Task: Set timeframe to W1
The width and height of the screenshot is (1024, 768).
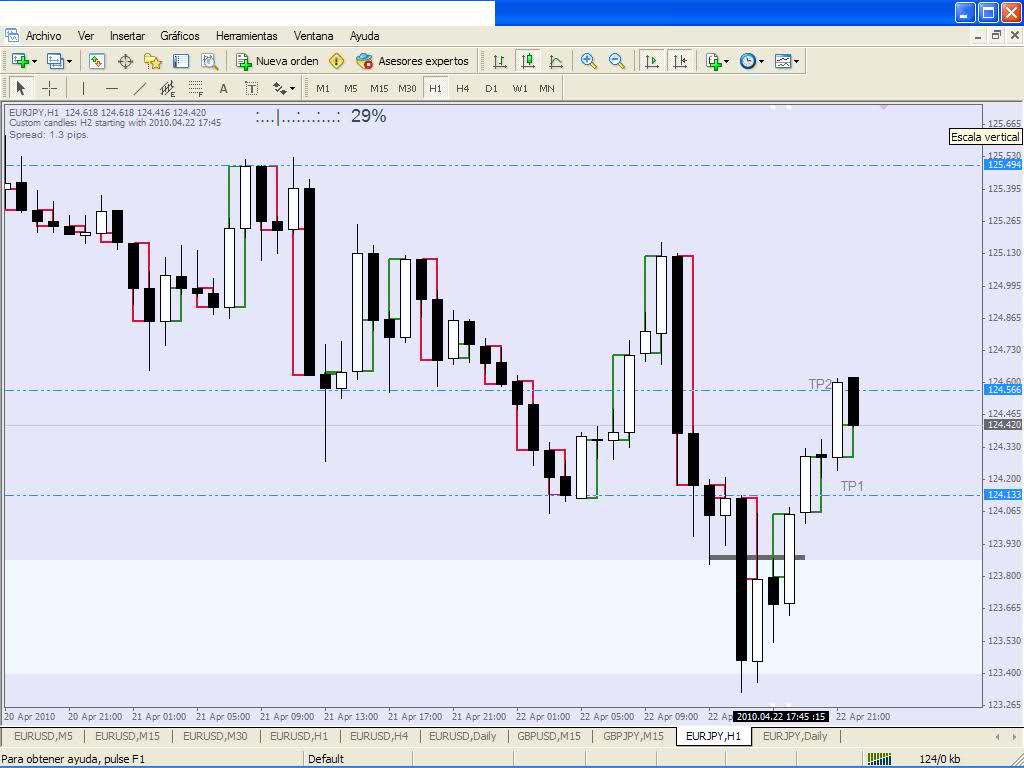Action: pyautogui.click(x=520, y=88)
